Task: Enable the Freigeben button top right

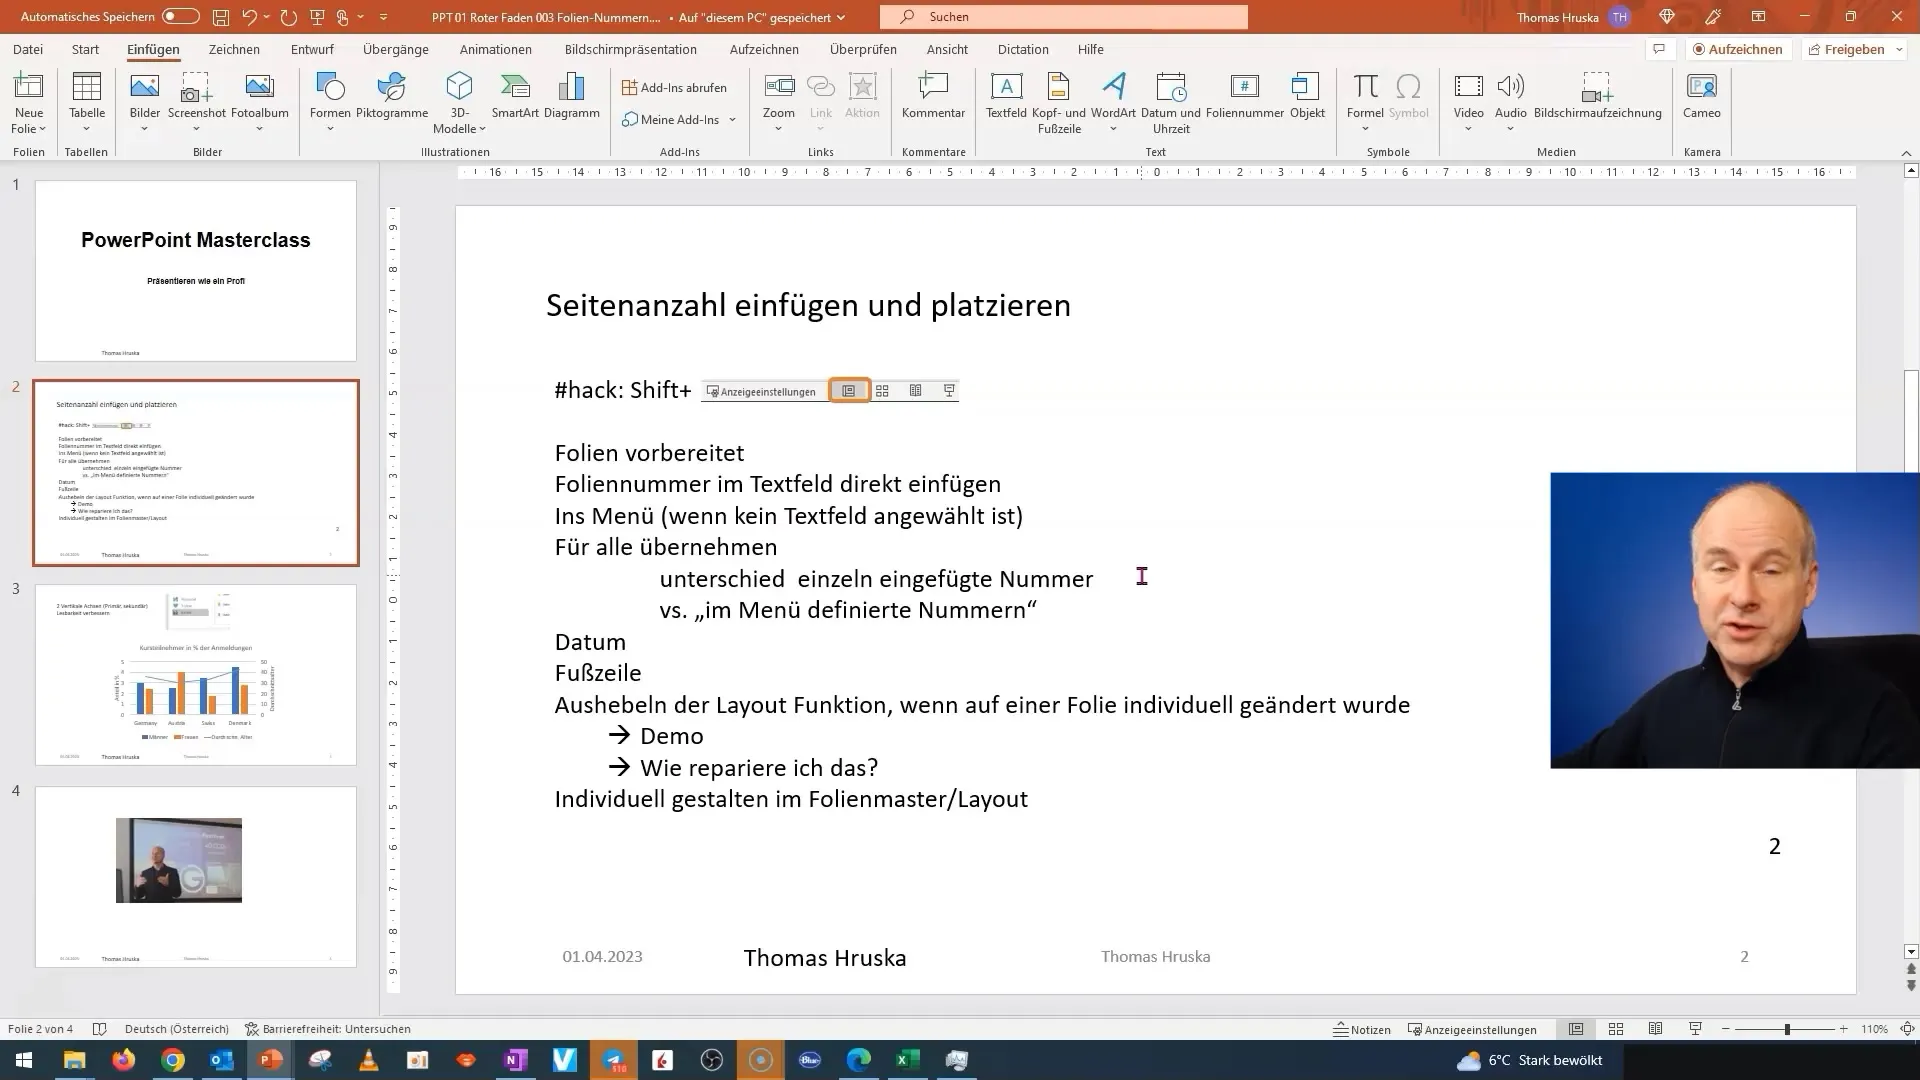Action: click(1847, 49)
